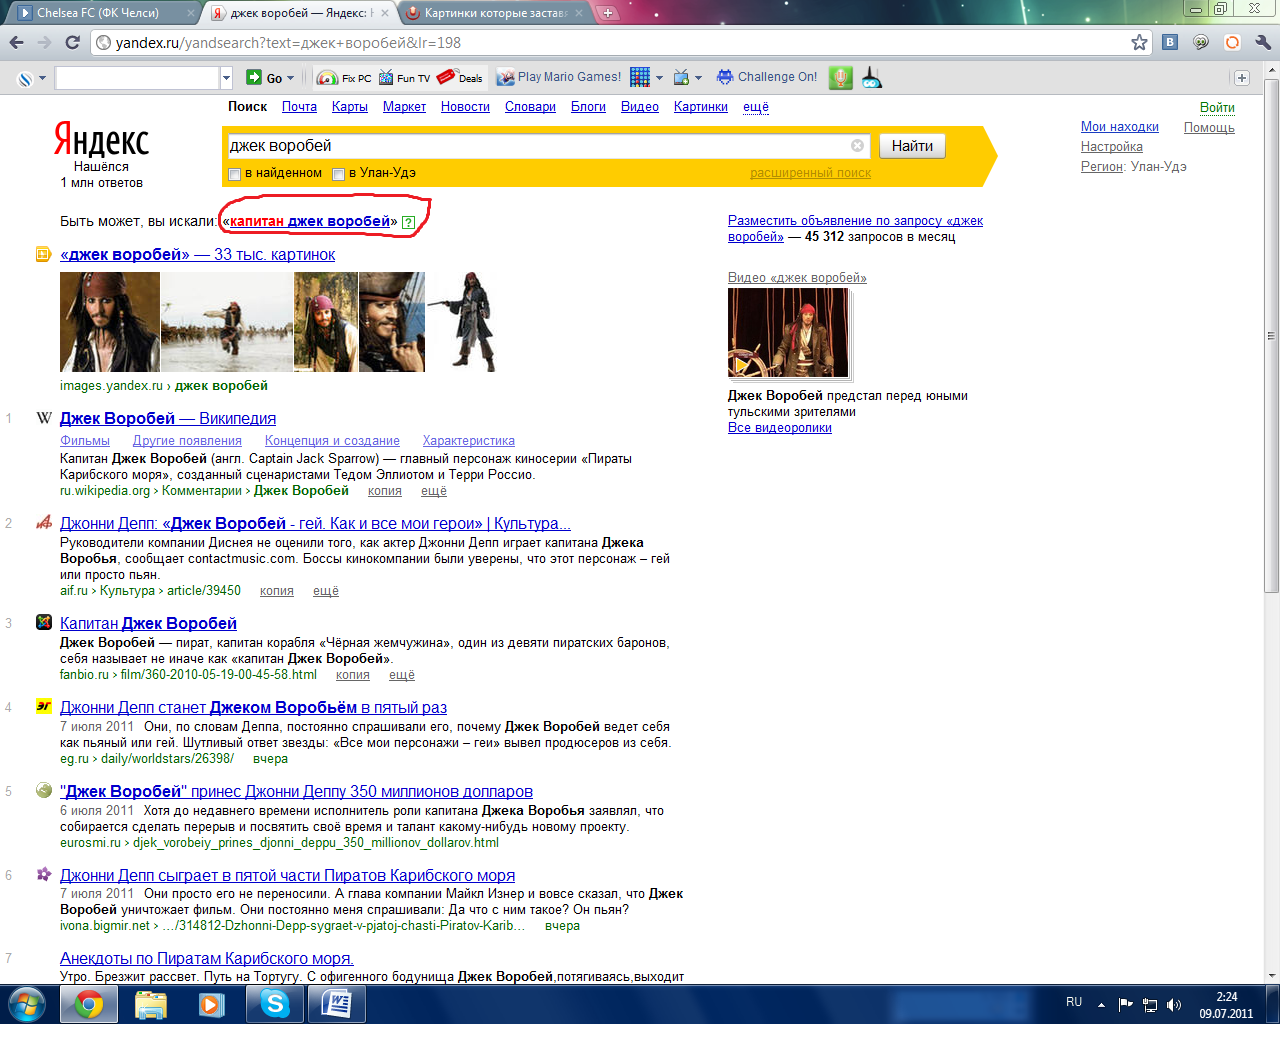The height and width of the screenshot is (1045, 1280).
Task: Open the Джек Воробей Википедия result
Action: coord(167,419)
